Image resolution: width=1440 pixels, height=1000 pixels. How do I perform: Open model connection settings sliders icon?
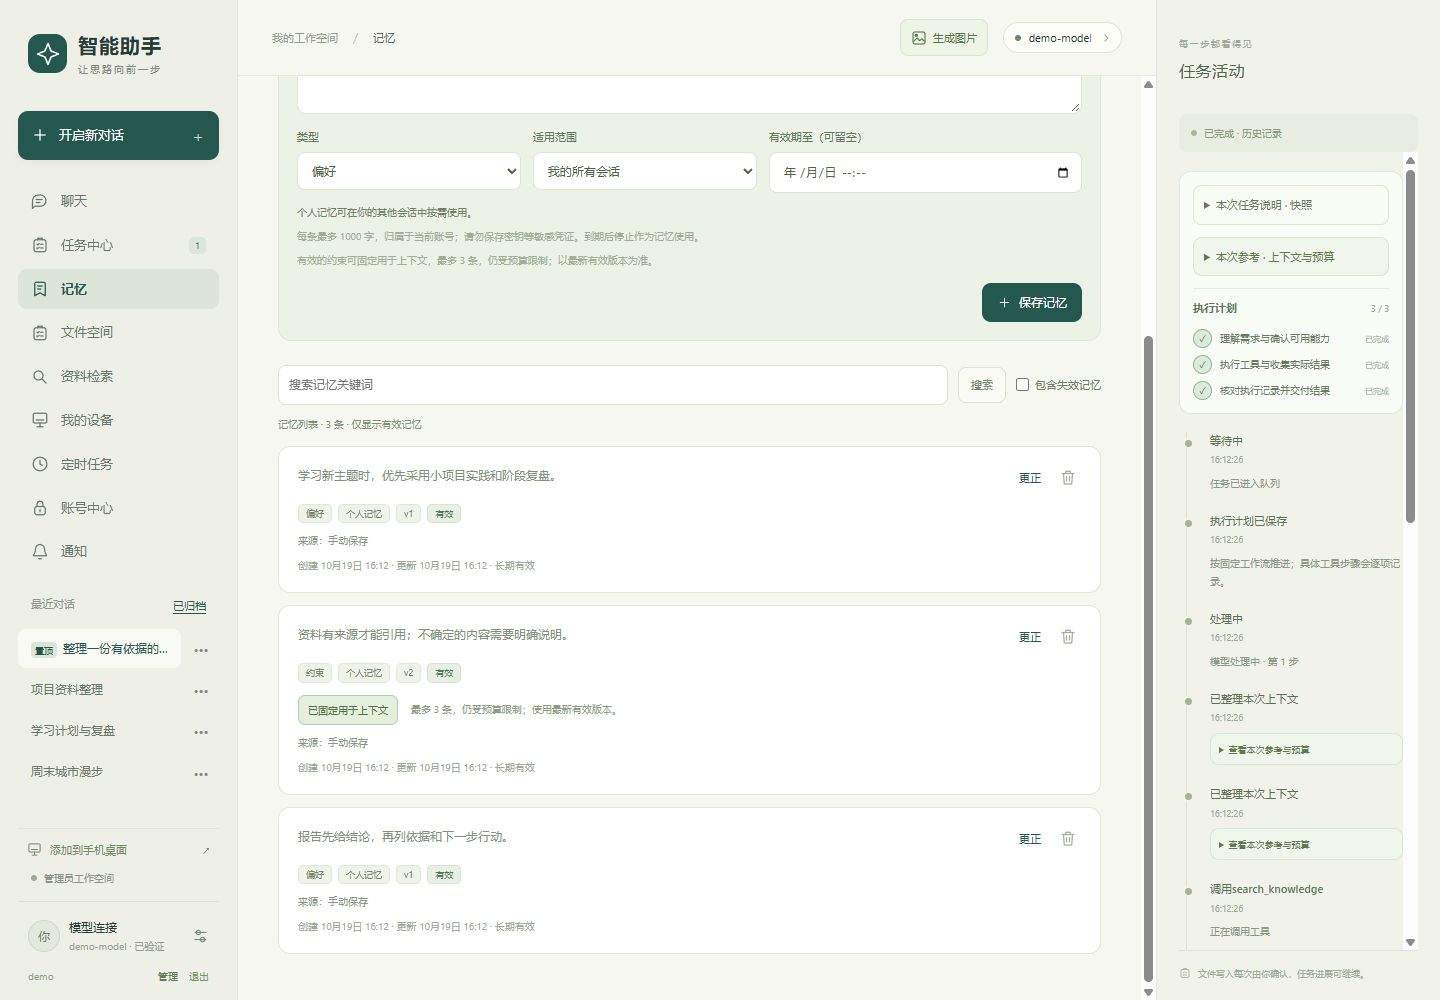(200, 936)
